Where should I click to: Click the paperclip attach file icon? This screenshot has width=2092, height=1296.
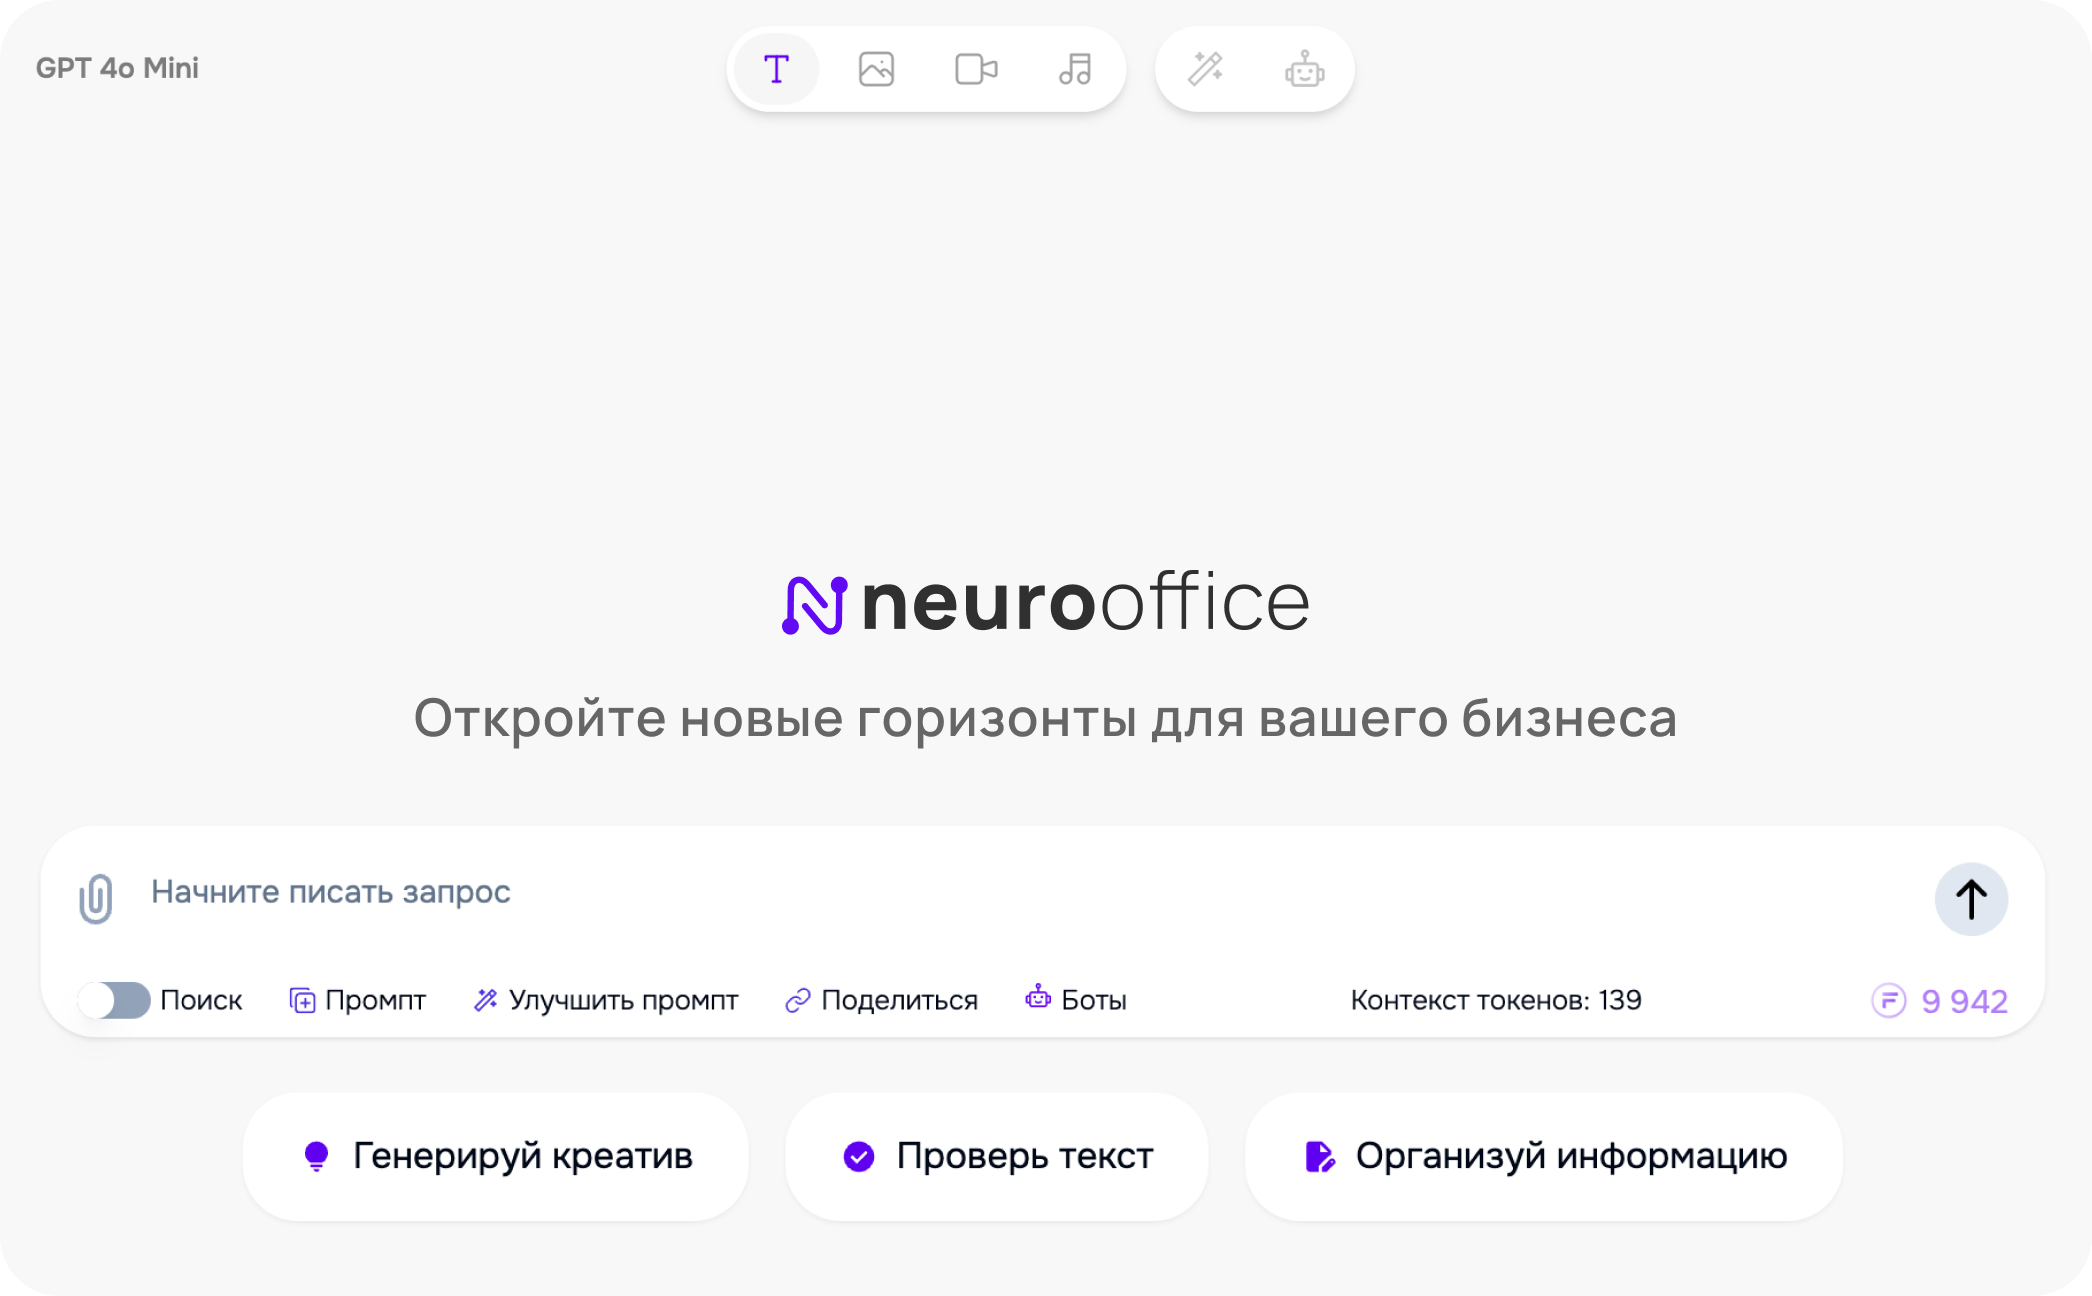coord(96,898)
